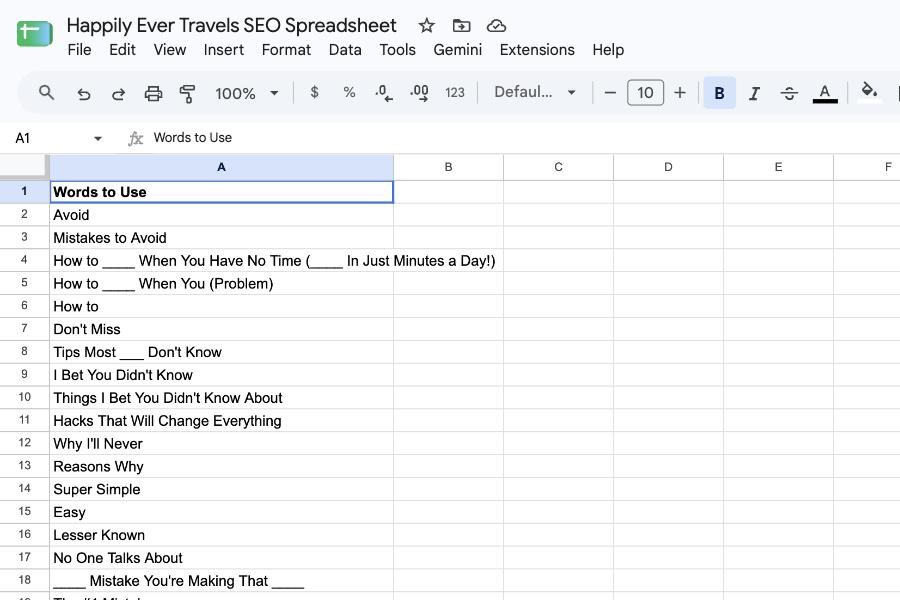
Task: Open the fill color picker
Action: point(869,92)
